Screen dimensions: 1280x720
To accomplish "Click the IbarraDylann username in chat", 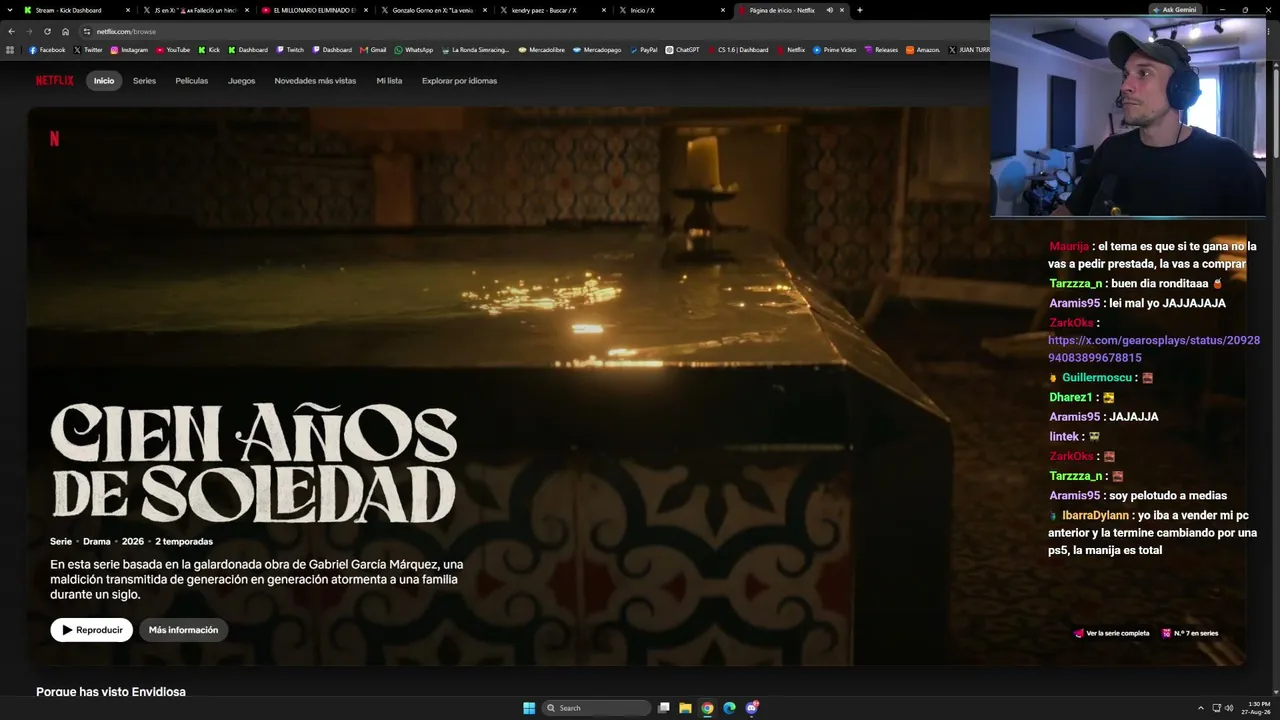I will [1097, 516].
